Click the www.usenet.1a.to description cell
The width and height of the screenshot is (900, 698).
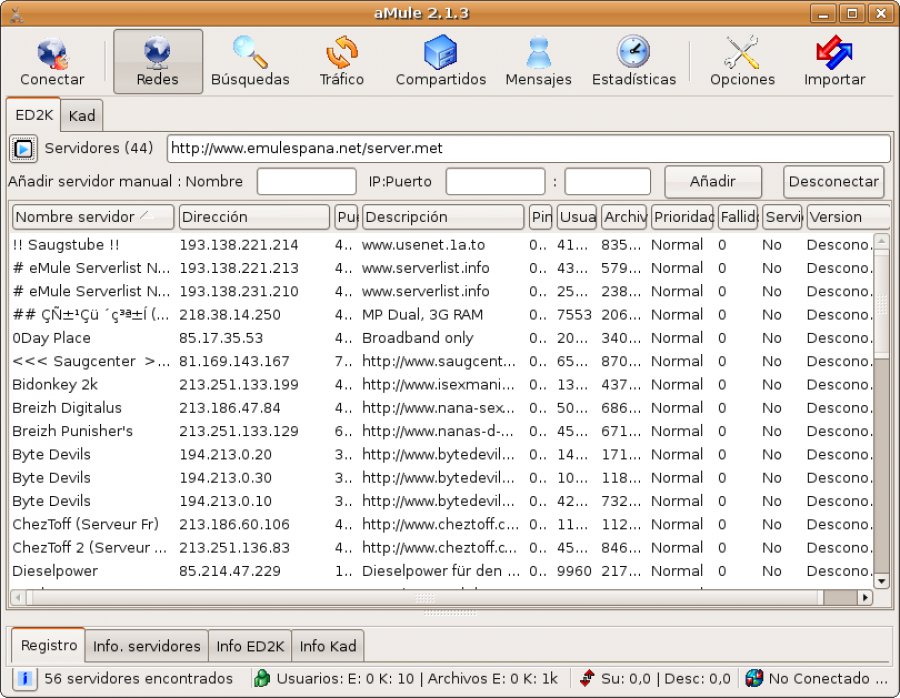pos(423,245)
